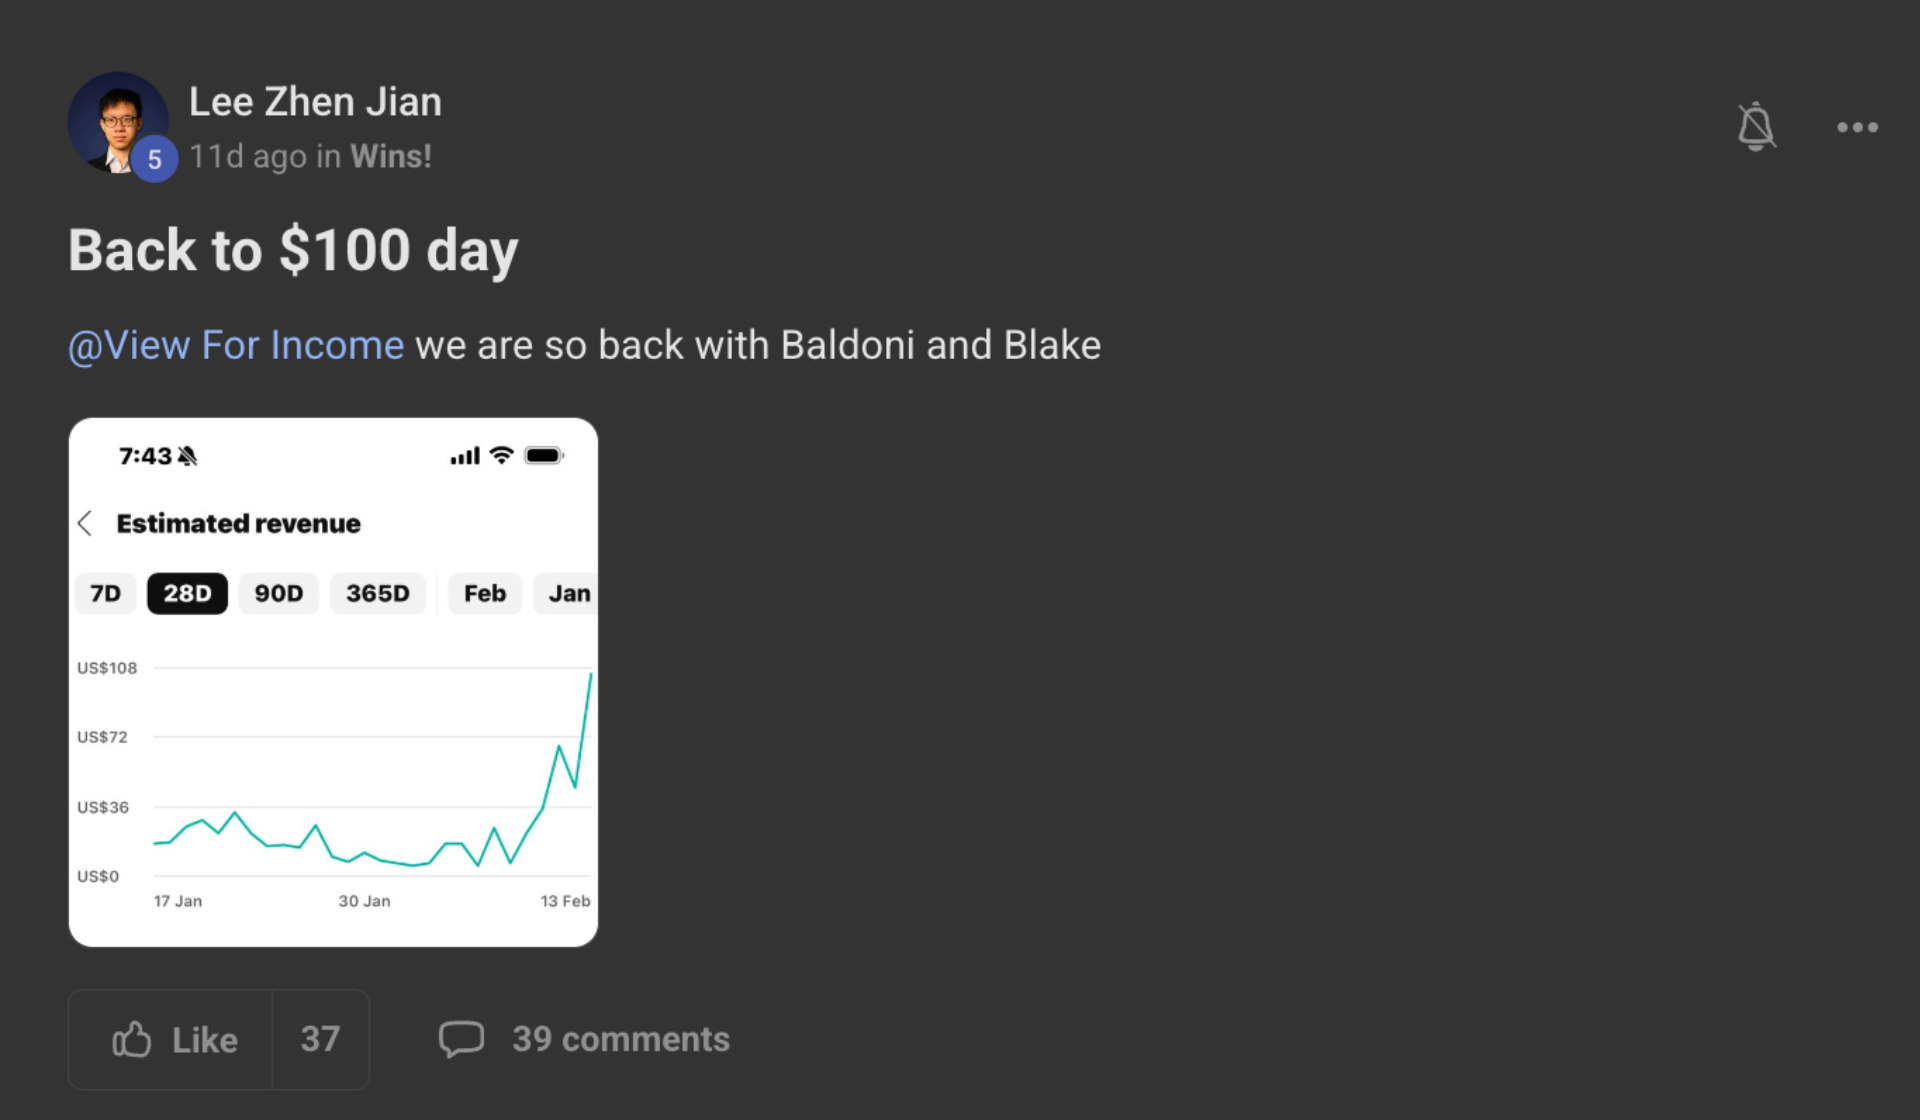Open the 39 comments section

620,1039
